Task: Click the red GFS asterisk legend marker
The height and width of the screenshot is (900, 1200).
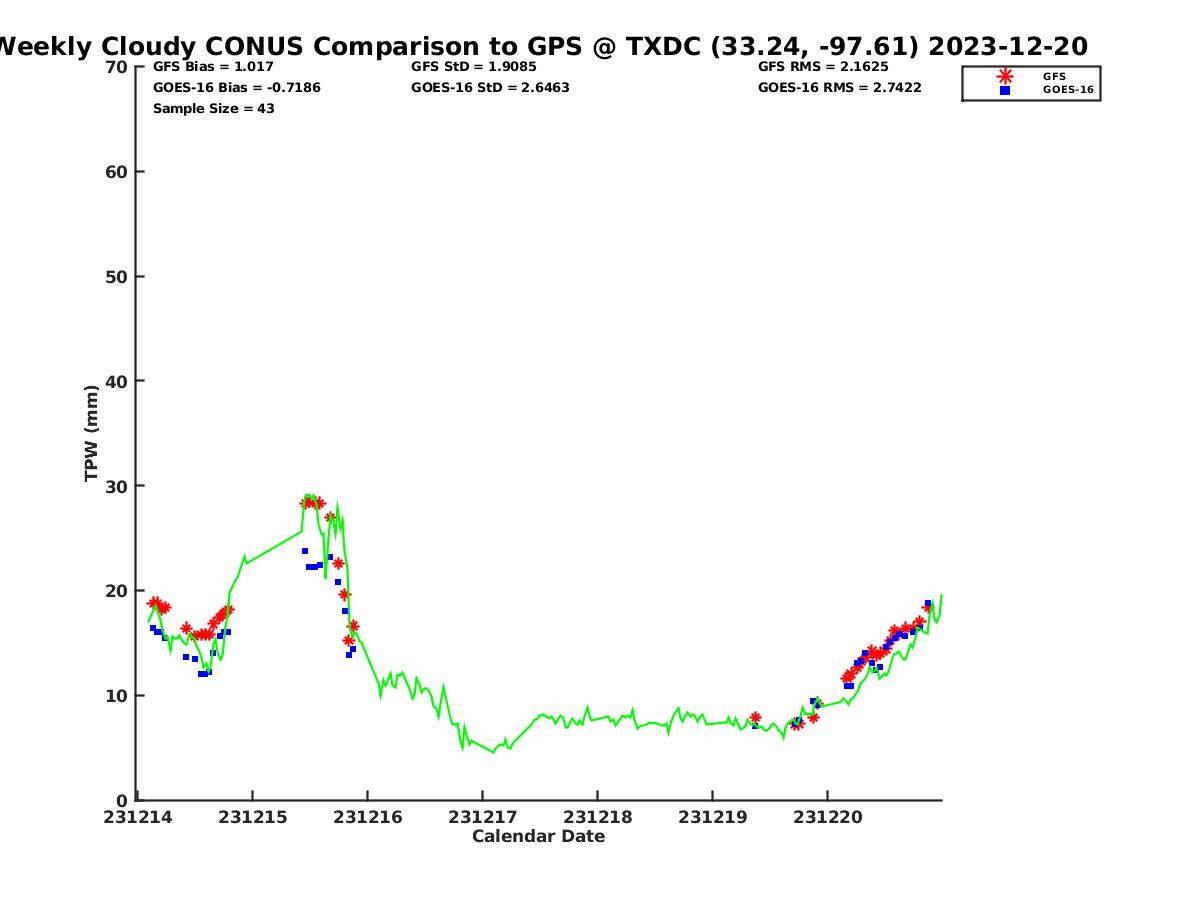Action: click(x=1005, y=76)
